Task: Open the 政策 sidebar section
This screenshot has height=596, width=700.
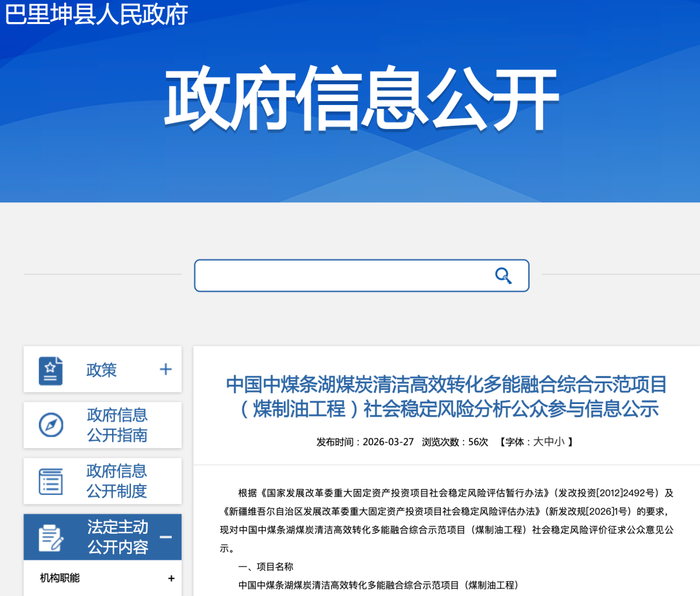Action: tap(102, 370)
